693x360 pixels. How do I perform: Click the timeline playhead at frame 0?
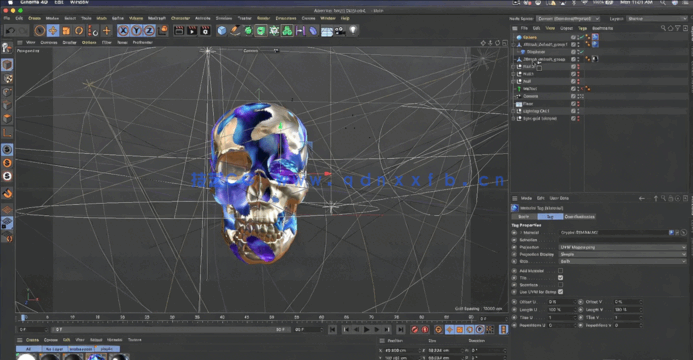23,318
